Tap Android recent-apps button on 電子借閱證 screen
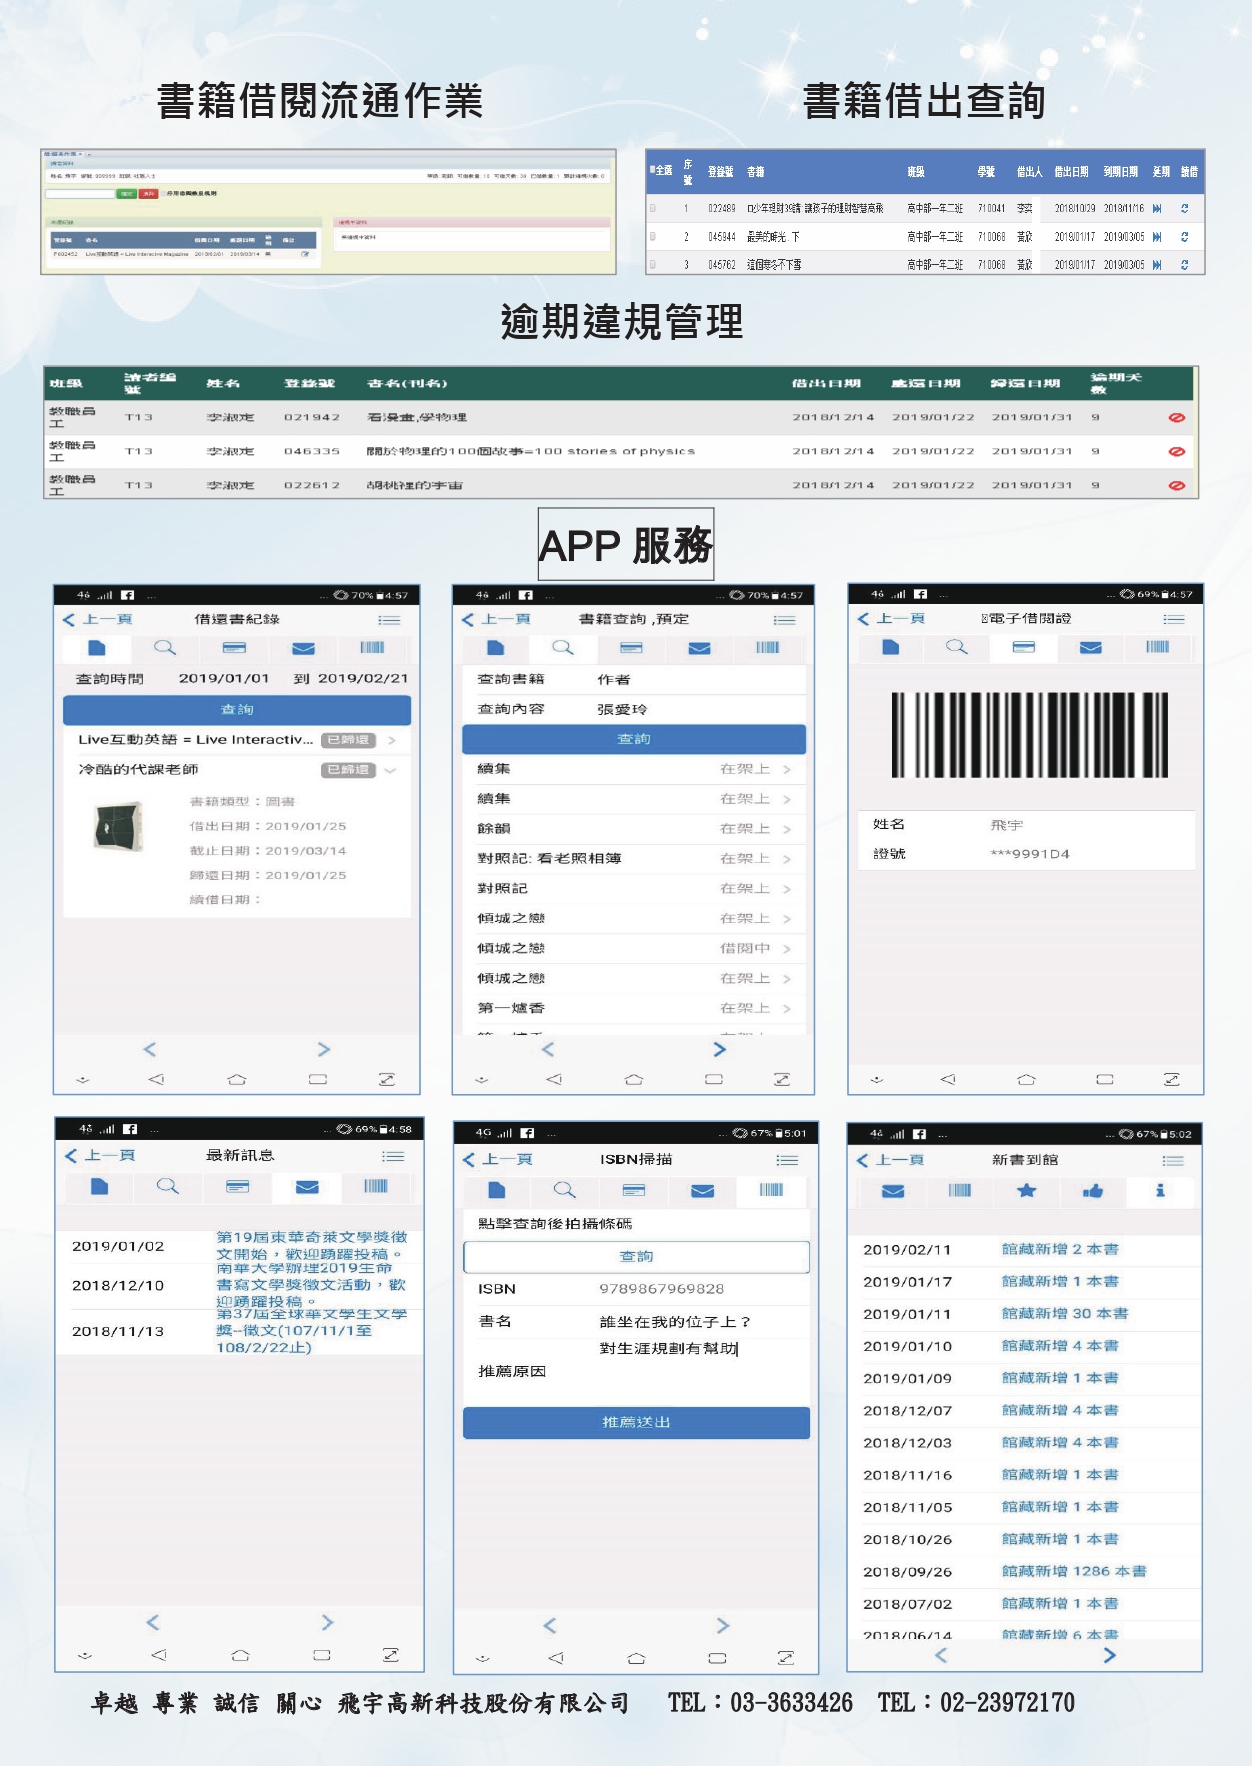1252x1766 pixels. click(1105, 1079)
